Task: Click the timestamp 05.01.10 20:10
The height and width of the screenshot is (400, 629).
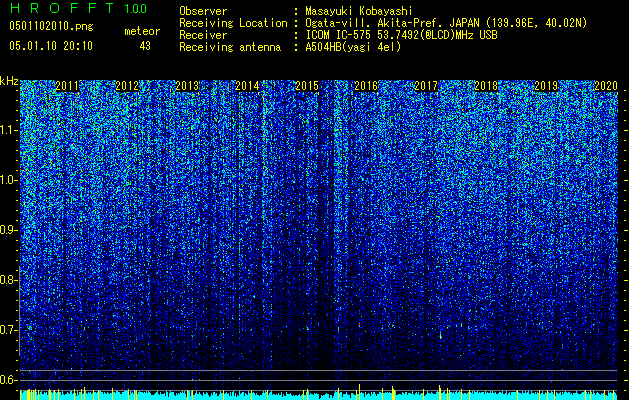Action: coord(51,46)
